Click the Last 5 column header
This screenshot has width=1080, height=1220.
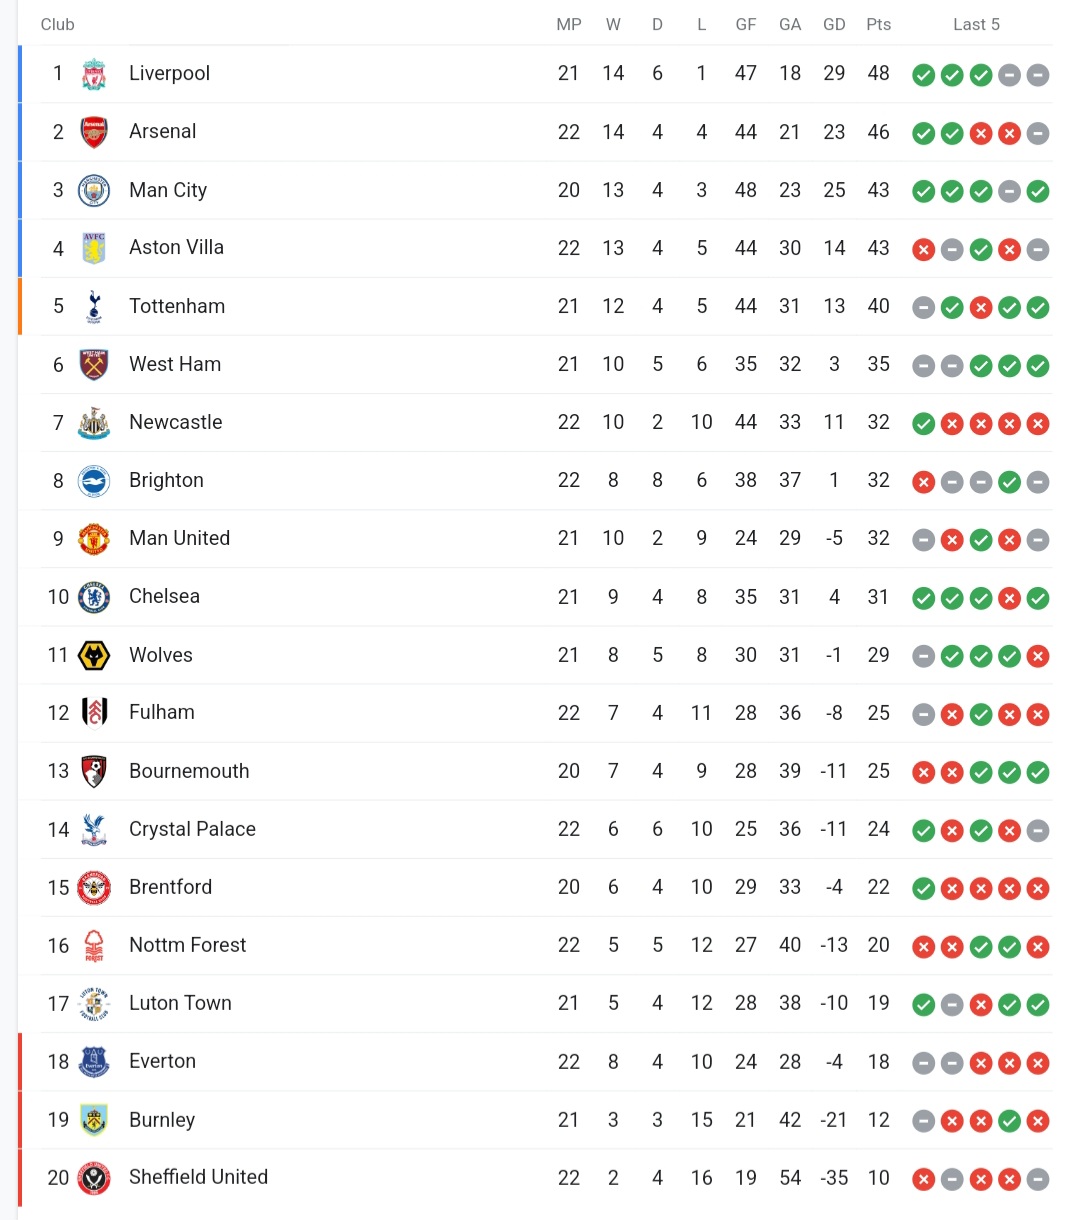(976, 24)
